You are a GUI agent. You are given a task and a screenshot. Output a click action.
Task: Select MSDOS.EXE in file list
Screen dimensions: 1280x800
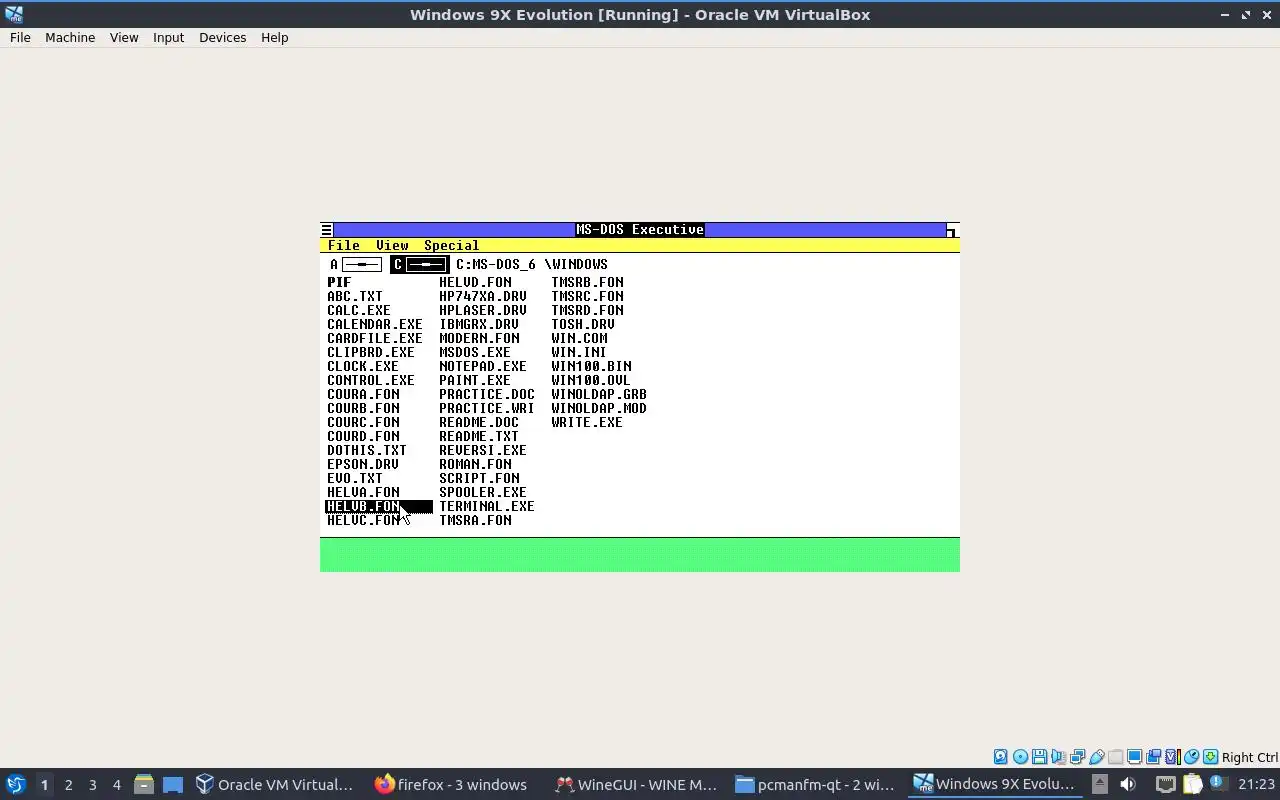click(475, 353)
